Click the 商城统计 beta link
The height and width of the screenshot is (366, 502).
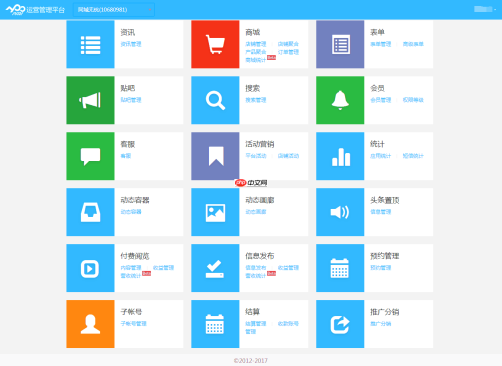[x=256, y=60]
